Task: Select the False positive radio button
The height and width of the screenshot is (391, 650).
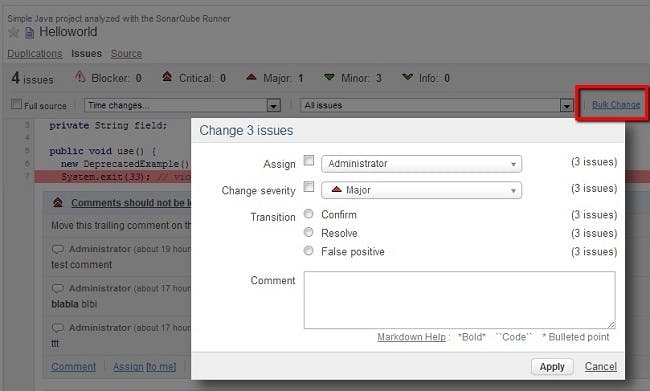Action: (308, 250)
